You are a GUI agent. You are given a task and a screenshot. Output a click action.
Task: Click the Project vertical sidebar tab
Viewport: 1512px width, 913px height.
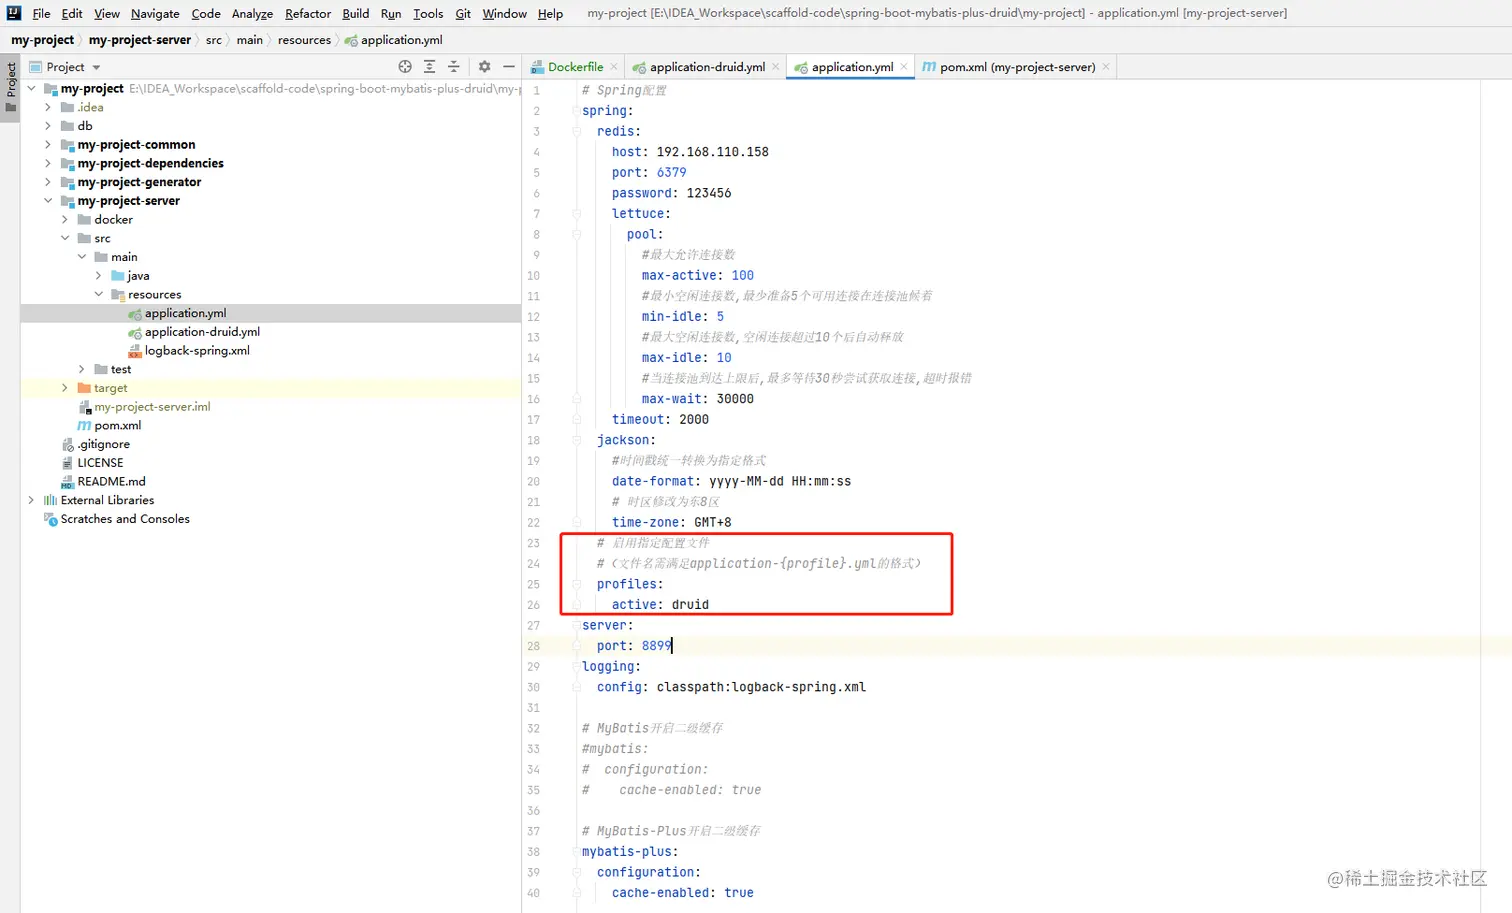pyautogui.click(x=11, y=88)
